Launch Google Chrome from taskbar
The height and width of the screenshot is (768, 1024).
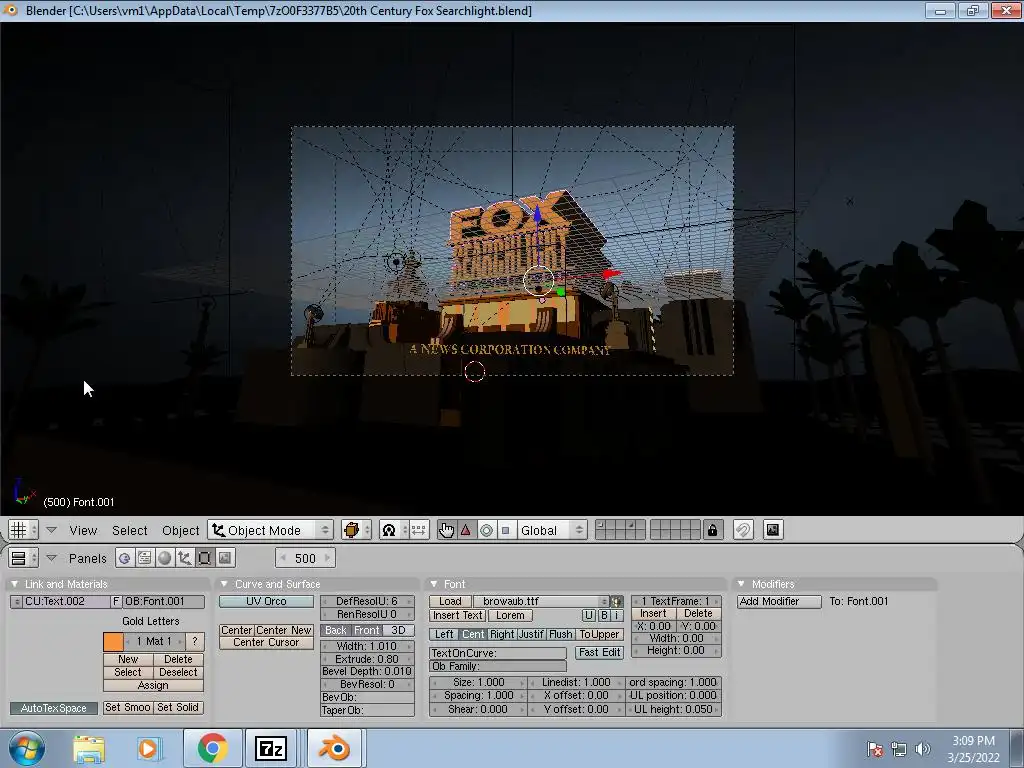[x=212, y=749]
